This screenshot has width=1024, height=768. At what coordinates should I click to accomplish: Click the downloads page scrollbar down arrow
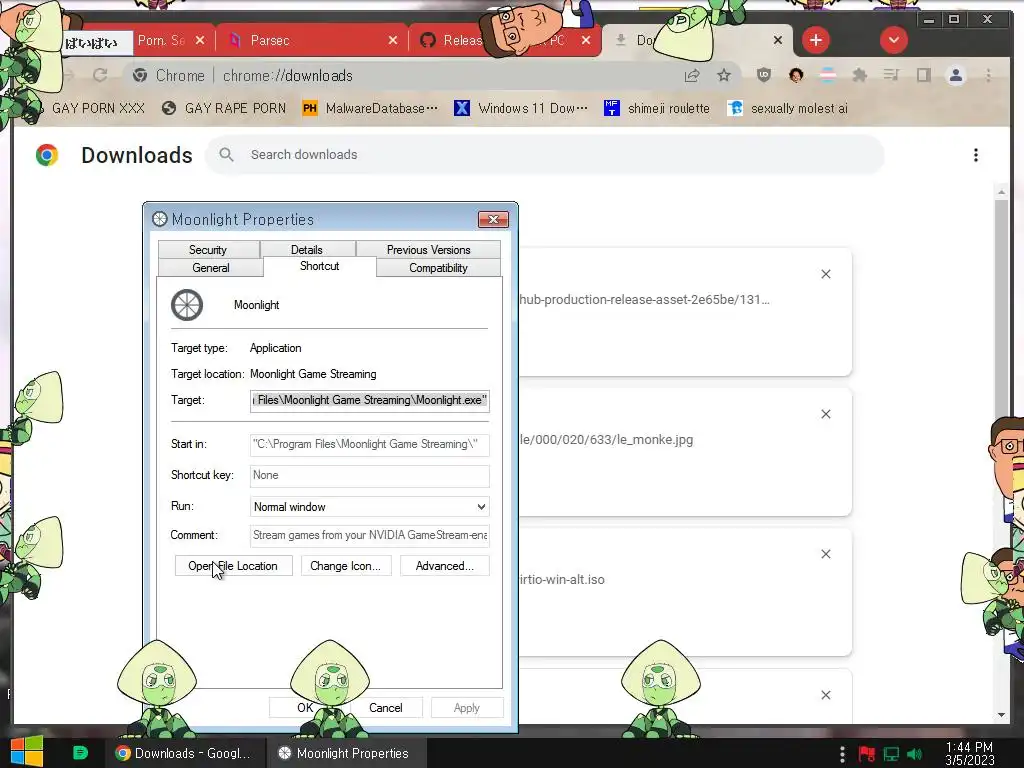1001,715
